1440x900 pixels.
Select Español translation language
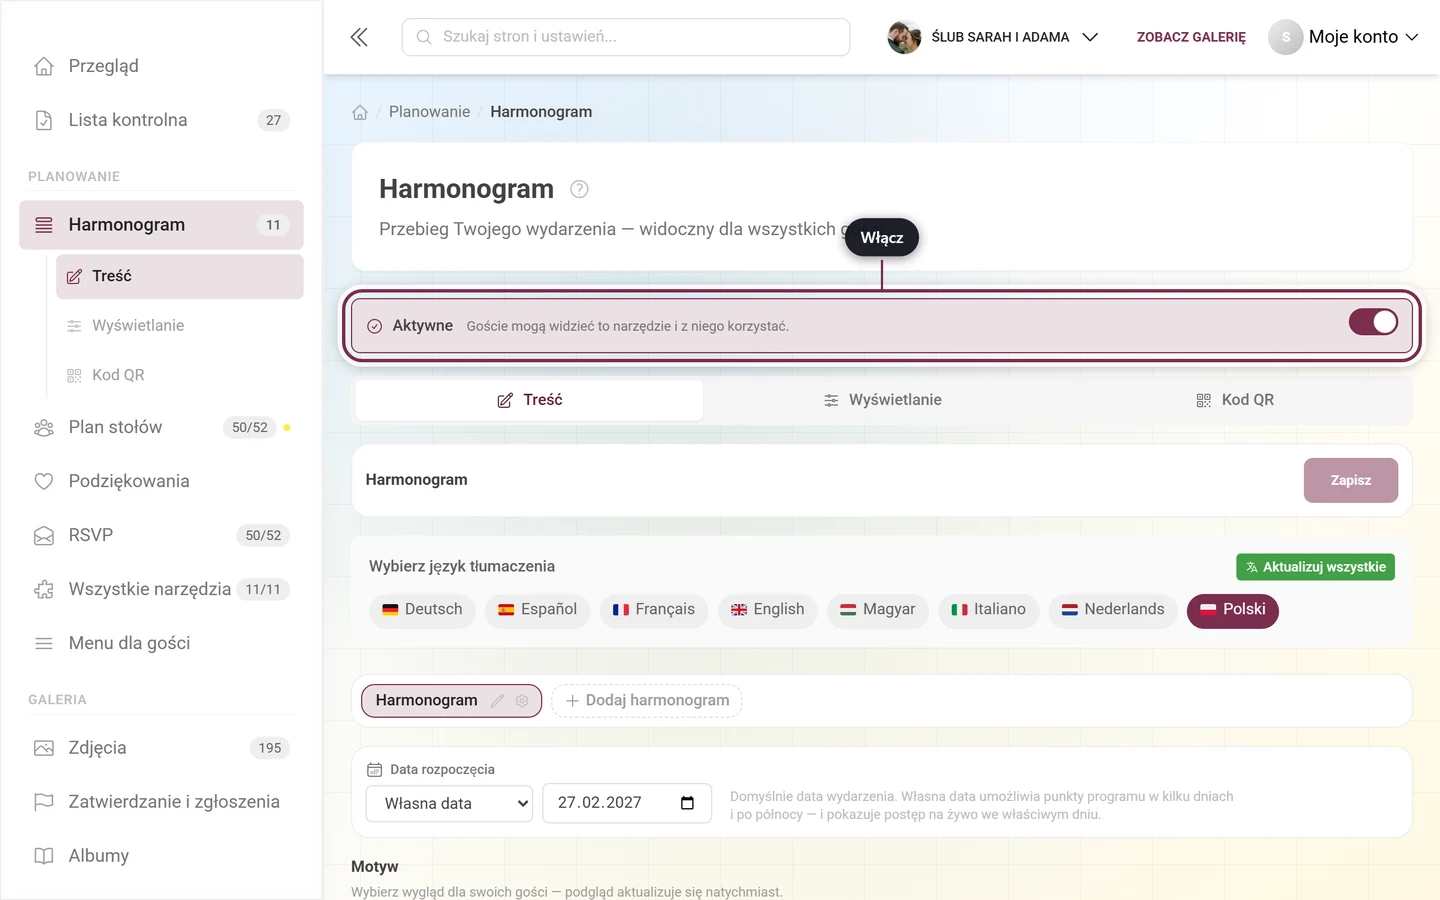[537, 610]
